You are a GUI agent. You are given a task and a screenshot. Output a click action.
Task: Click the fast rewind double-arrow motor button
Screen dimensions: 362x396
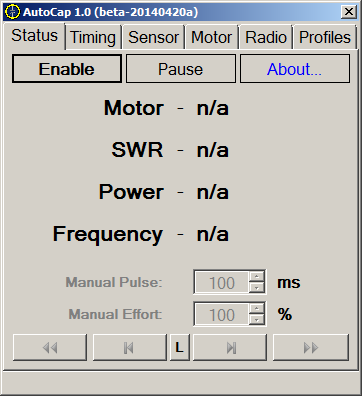point(50,348)
